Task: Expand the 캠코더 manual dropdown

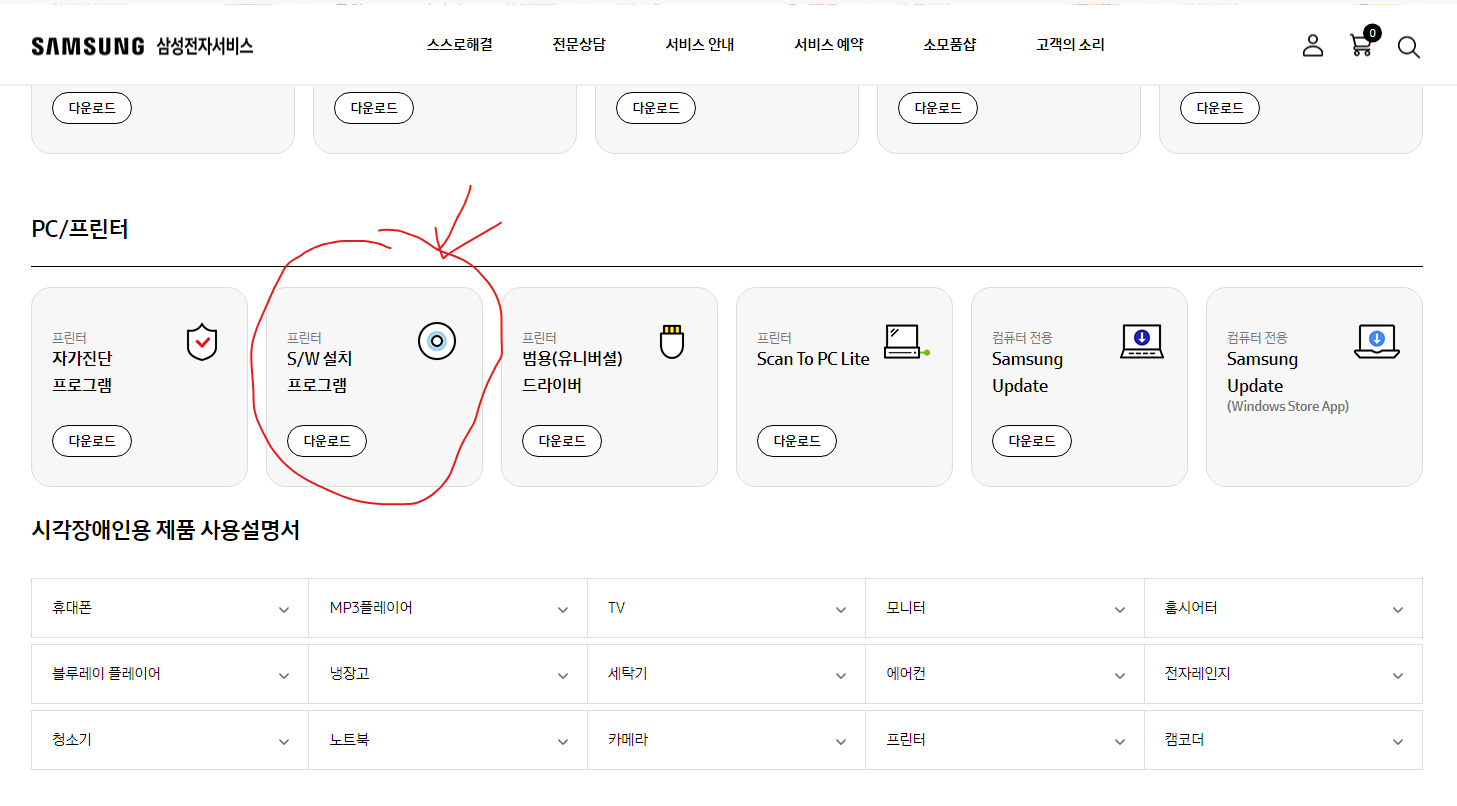Action: [x=1284, y=740]
